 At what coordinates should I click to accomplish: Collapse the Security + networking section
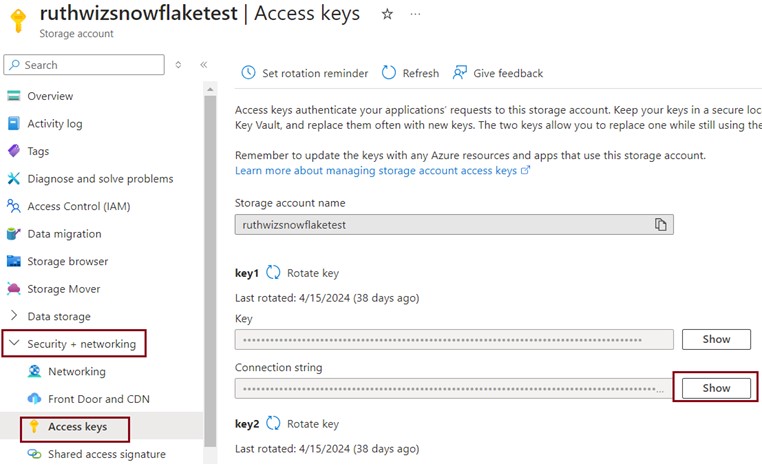14,344
